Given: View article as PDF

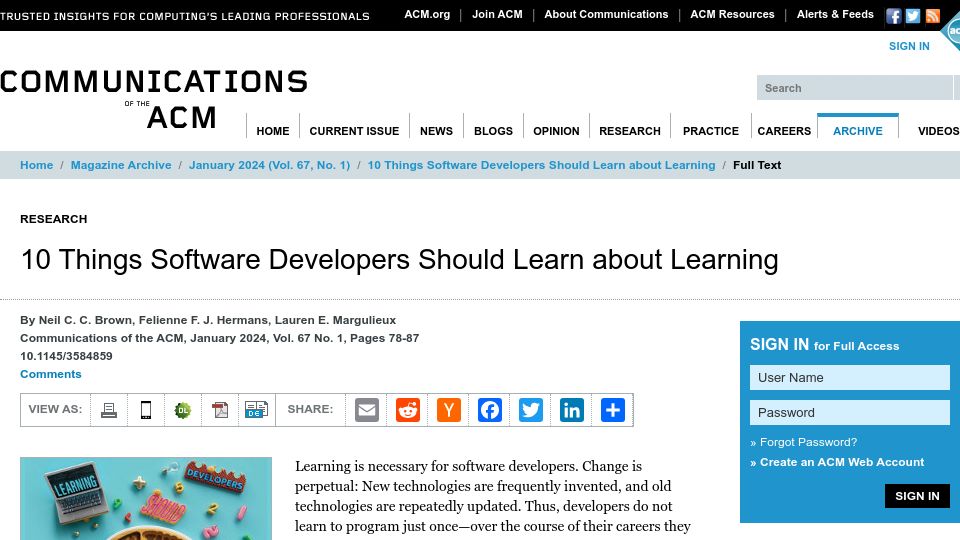Looking at the screenshot, I should coord(220,410).
